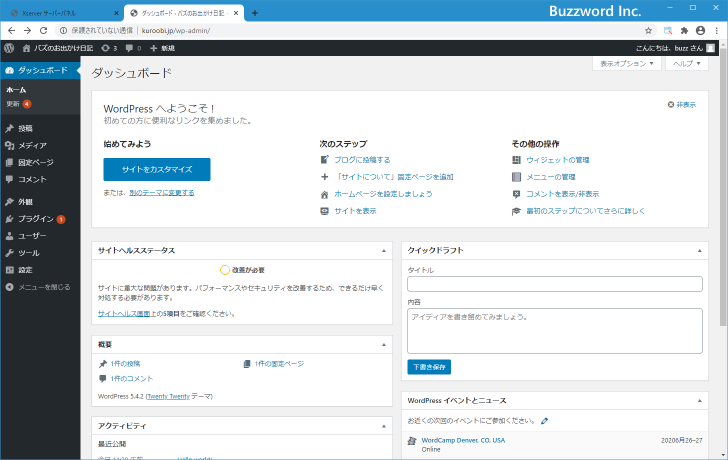Bookmark this page with the star icon

pos(648,30)
